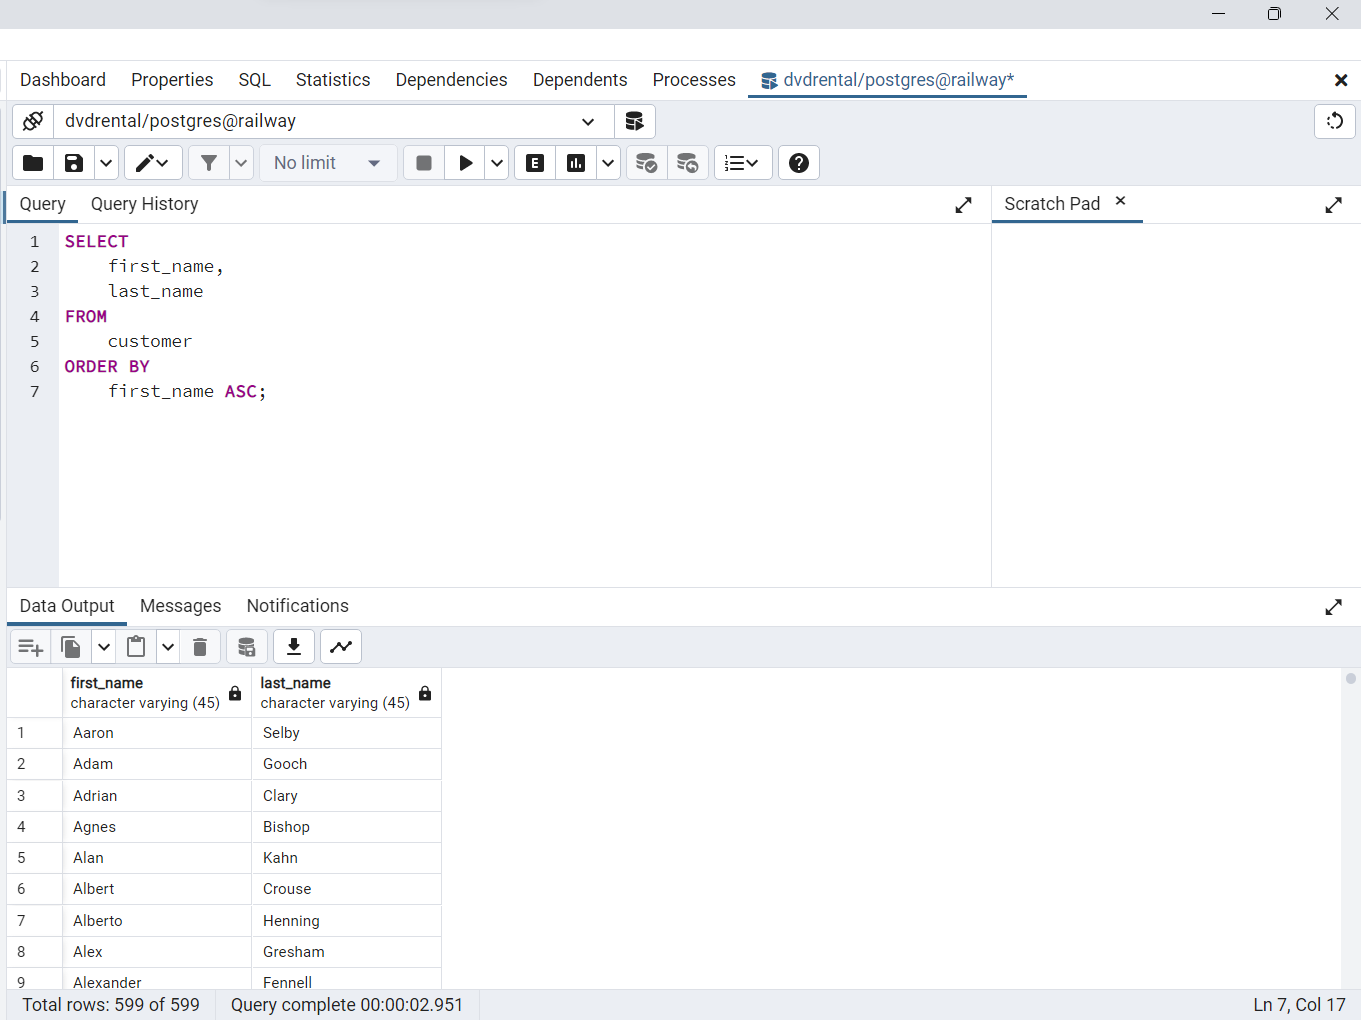The image size is (1361, 1020).
Task: Click the first_name column header
Action: (x=156, y=692)
